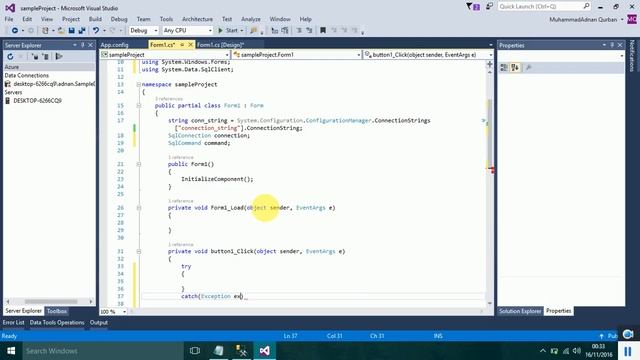Open the Architecture menu
The height and width of the screenshot is (360, 640).
point(197,19)
